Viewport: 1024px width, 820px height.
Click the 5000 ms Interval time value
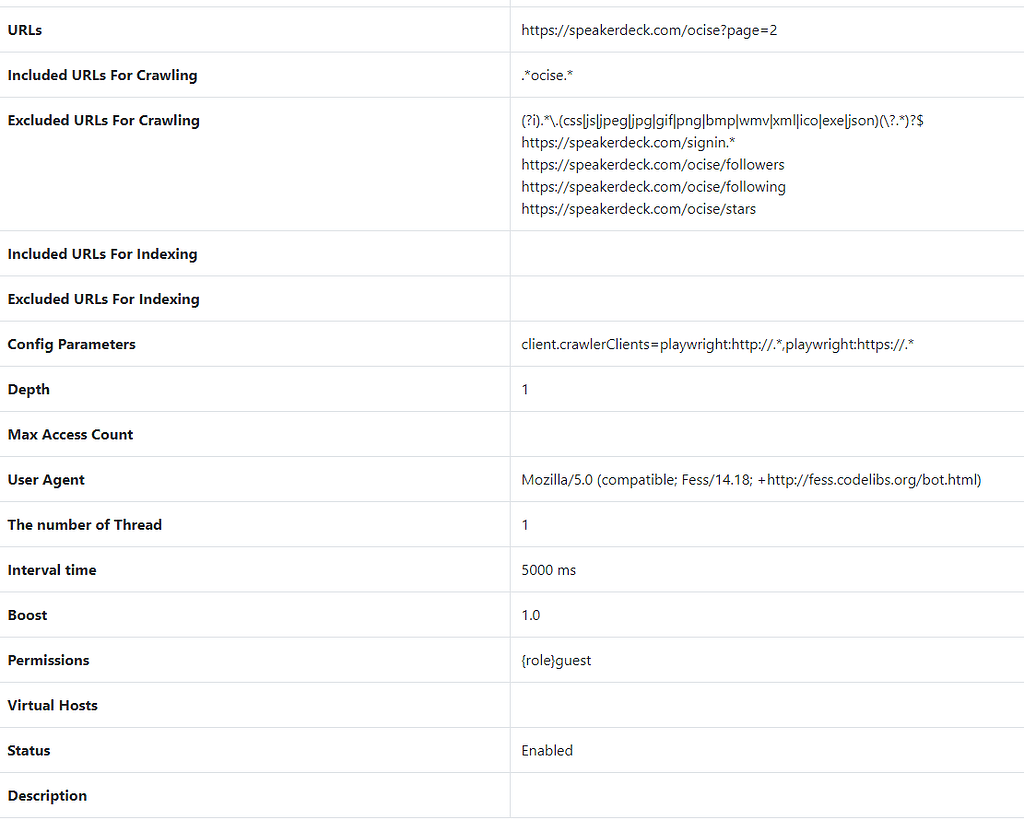tap(548, 570)
